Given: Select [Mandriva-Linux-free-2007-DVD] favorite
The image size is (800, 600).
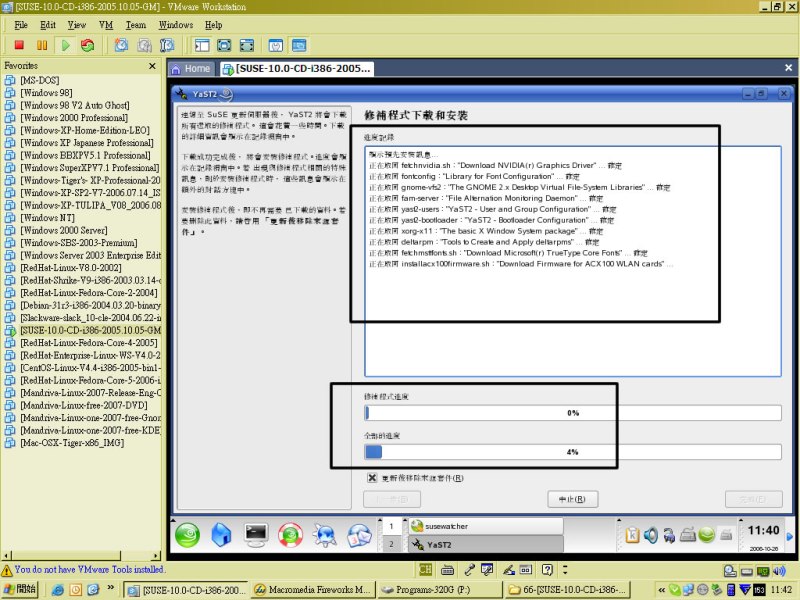Looking at the screenshot, I should pos(84,405).
